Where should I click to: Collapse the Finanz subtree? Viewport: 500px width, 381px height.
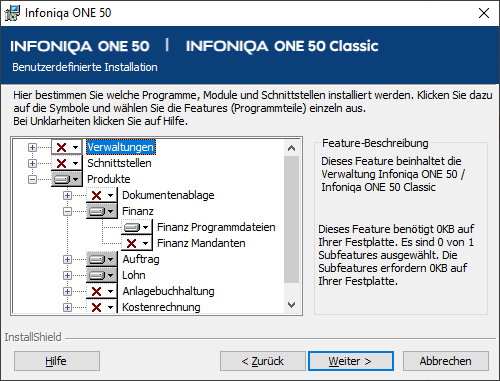point(67,211)
